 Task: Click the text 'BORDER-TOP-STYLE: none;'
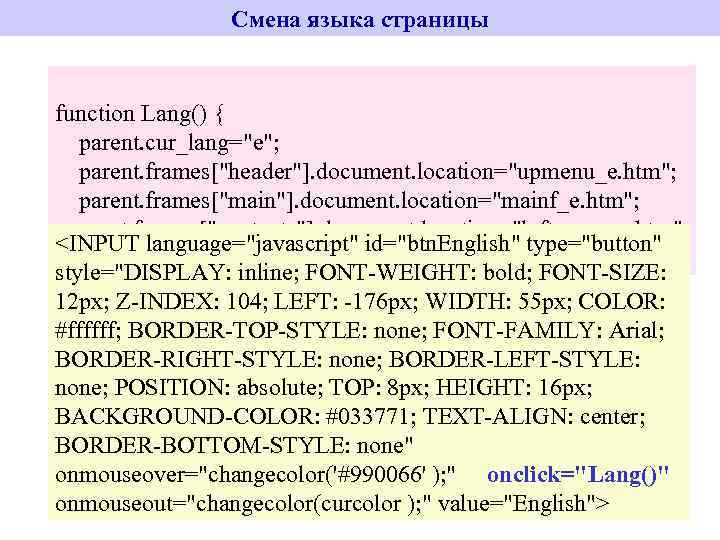[277, 331]
